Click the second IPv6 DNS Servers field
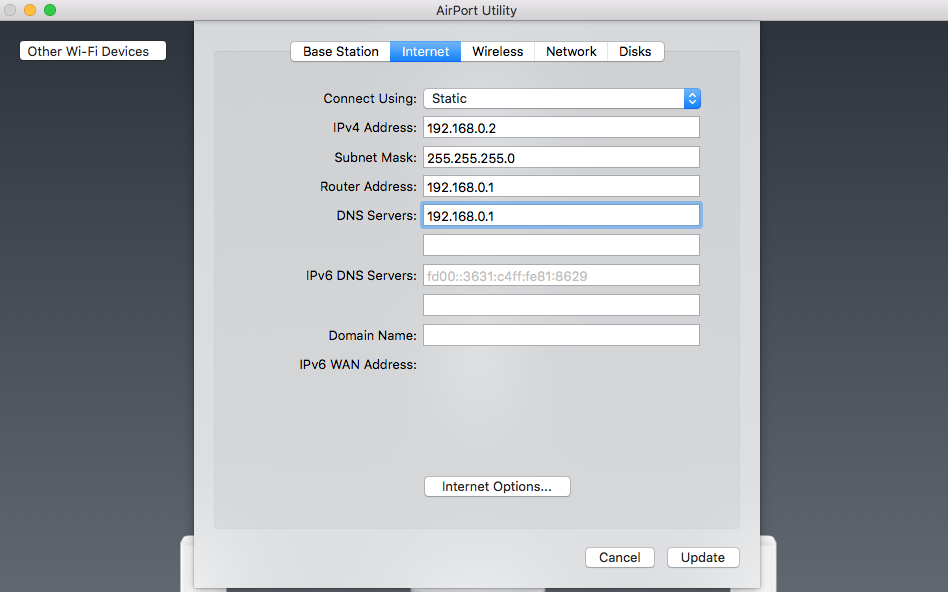 561,305
